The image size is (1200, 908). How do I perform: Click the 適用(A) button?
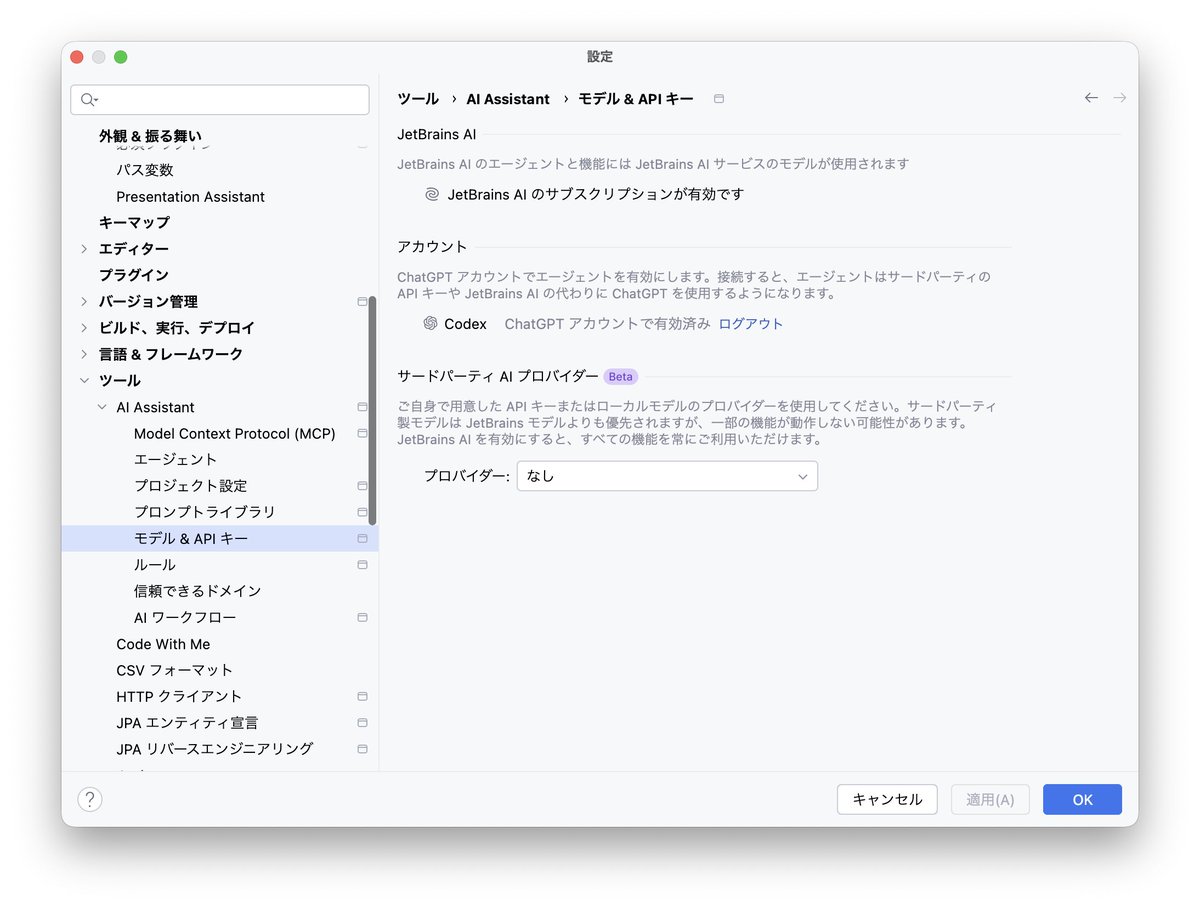point(990,800)
